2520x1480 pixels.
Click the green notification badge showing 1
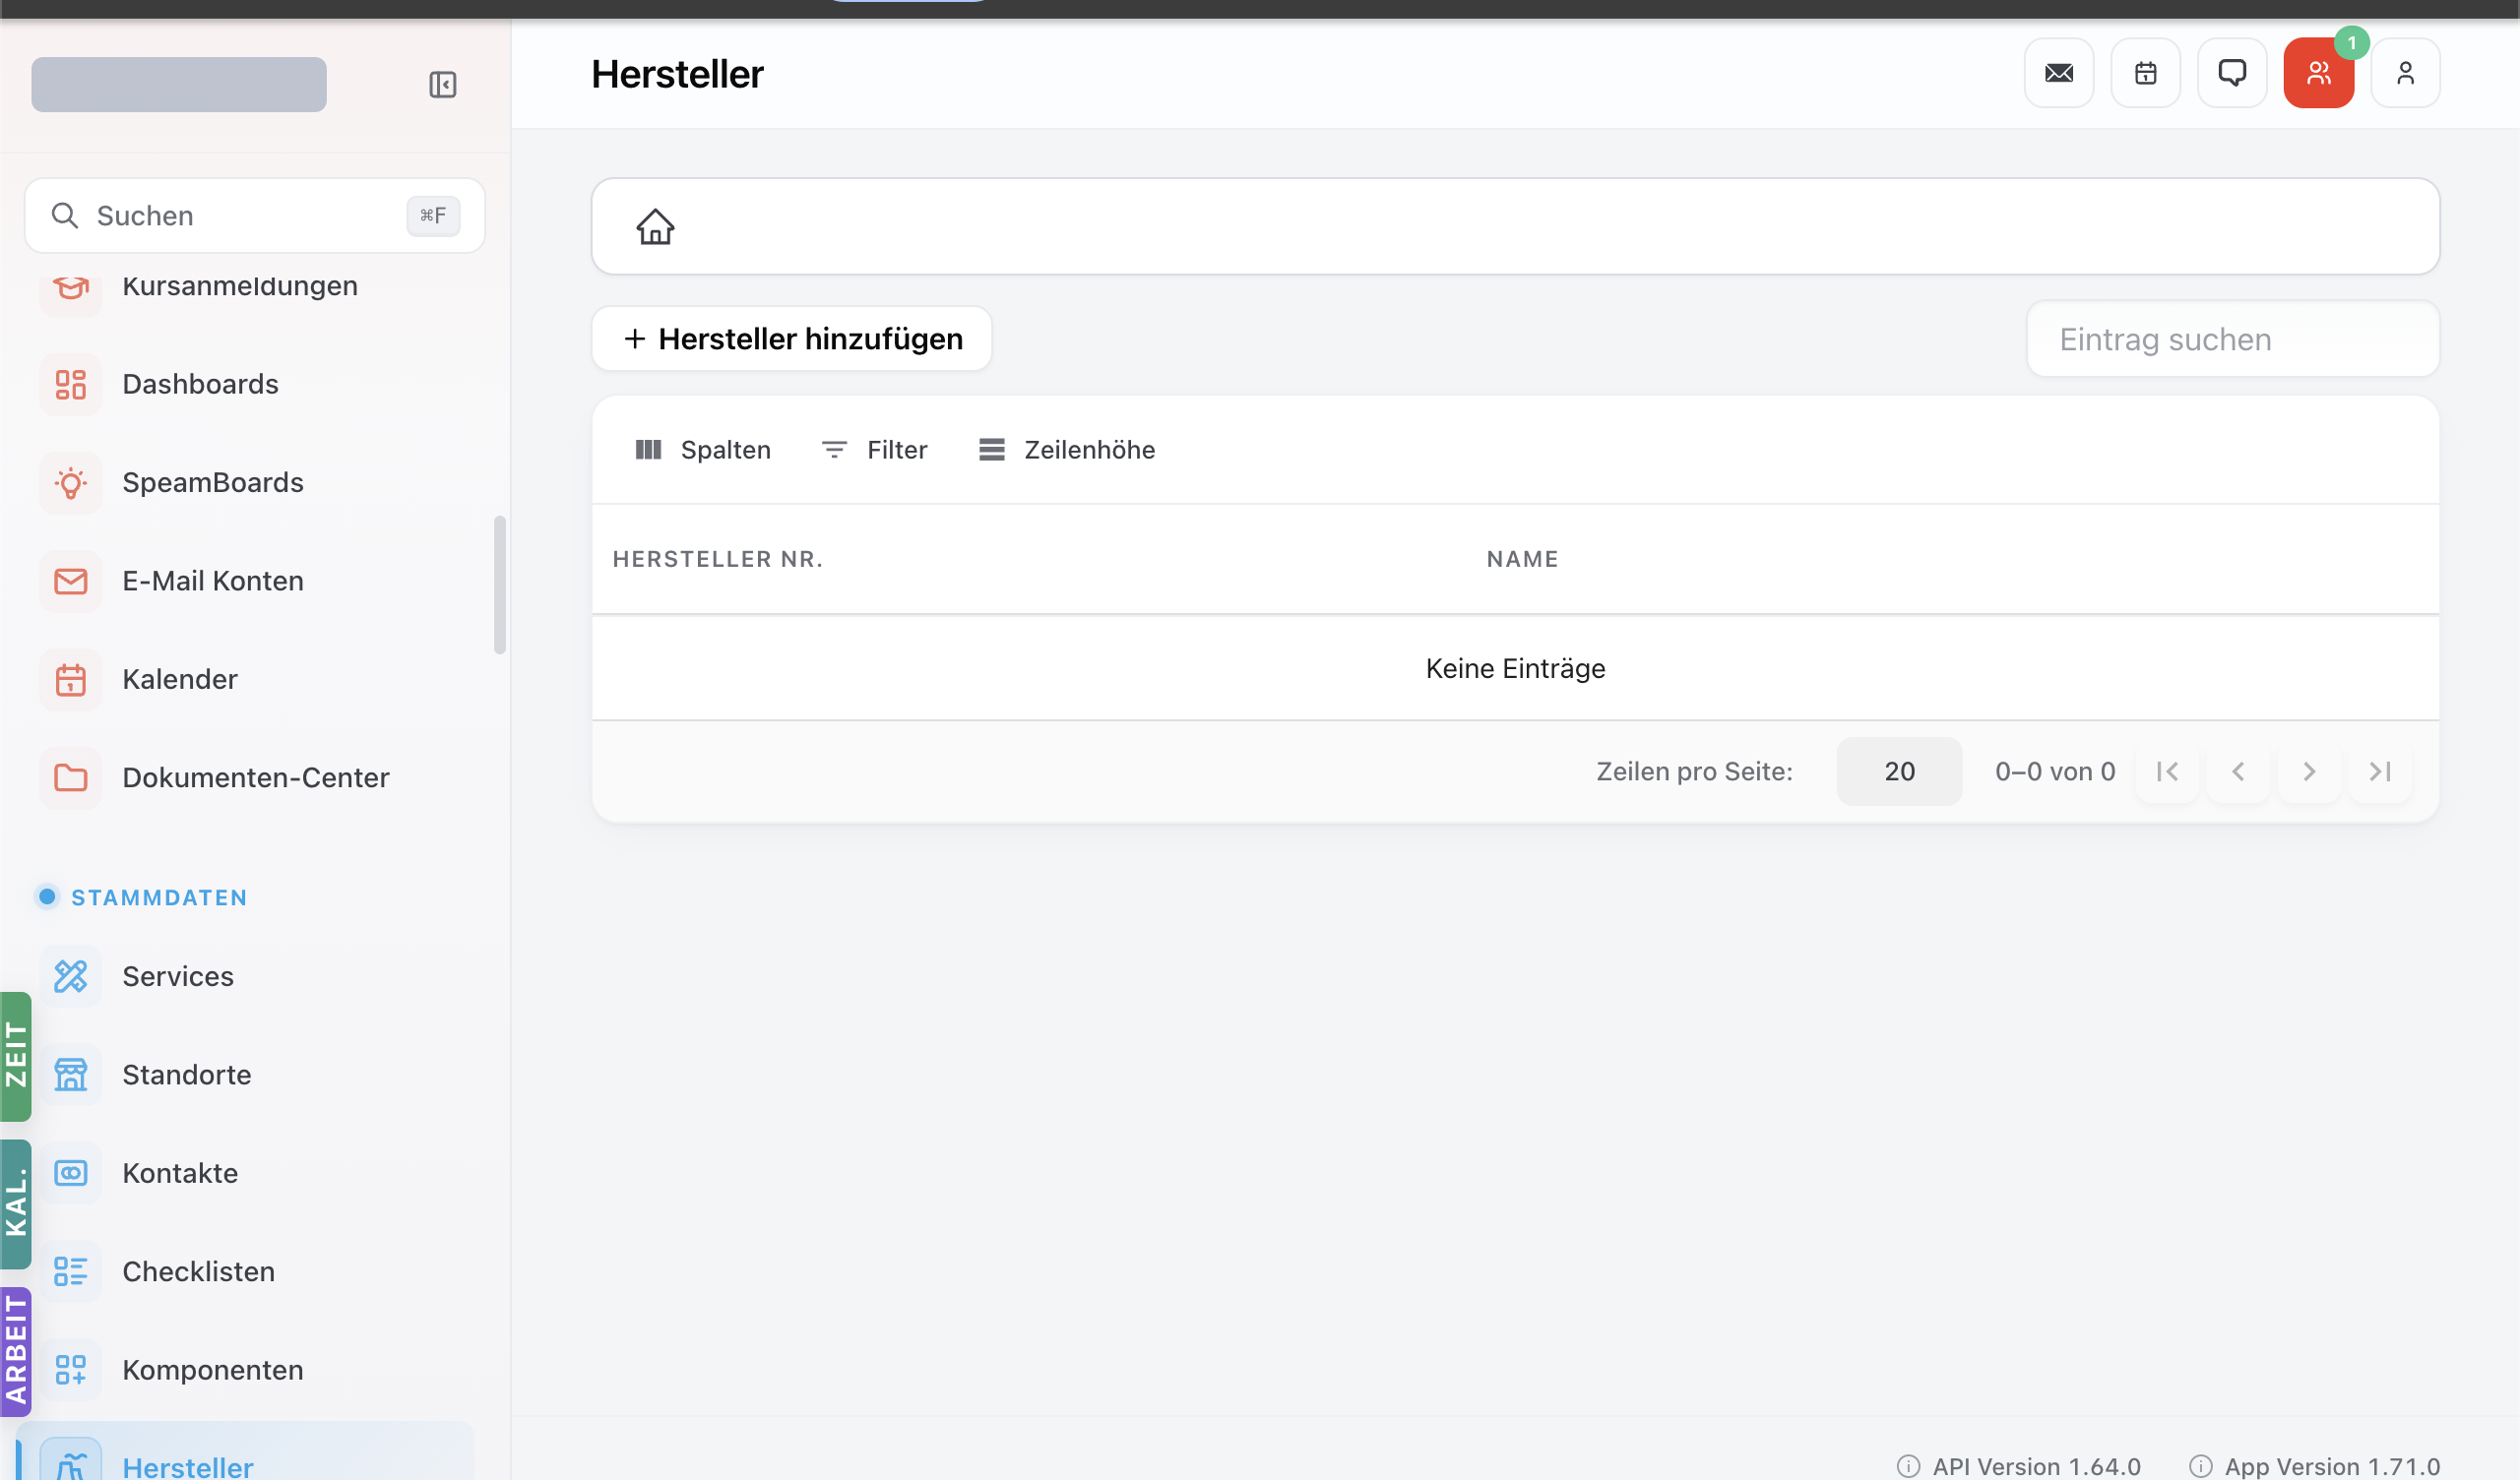2351,43
